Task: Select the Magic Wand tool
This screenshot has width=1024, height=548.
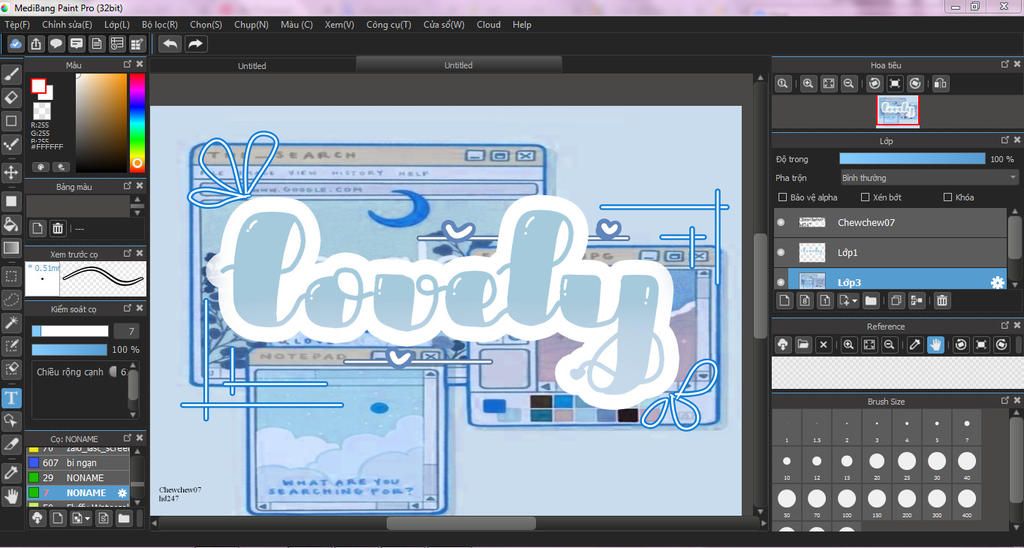Action: coord(11,322)
